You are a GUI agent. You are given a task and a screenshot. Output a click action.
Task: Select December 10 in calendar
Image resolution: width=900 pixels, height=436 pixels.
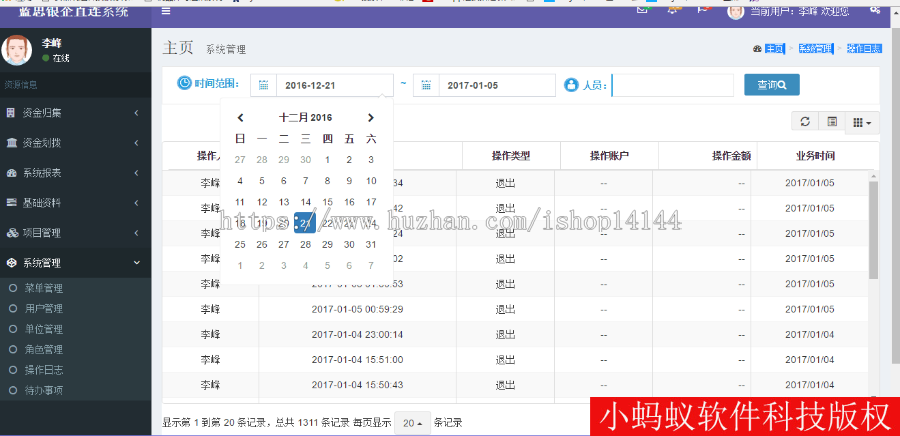point(371,181)
